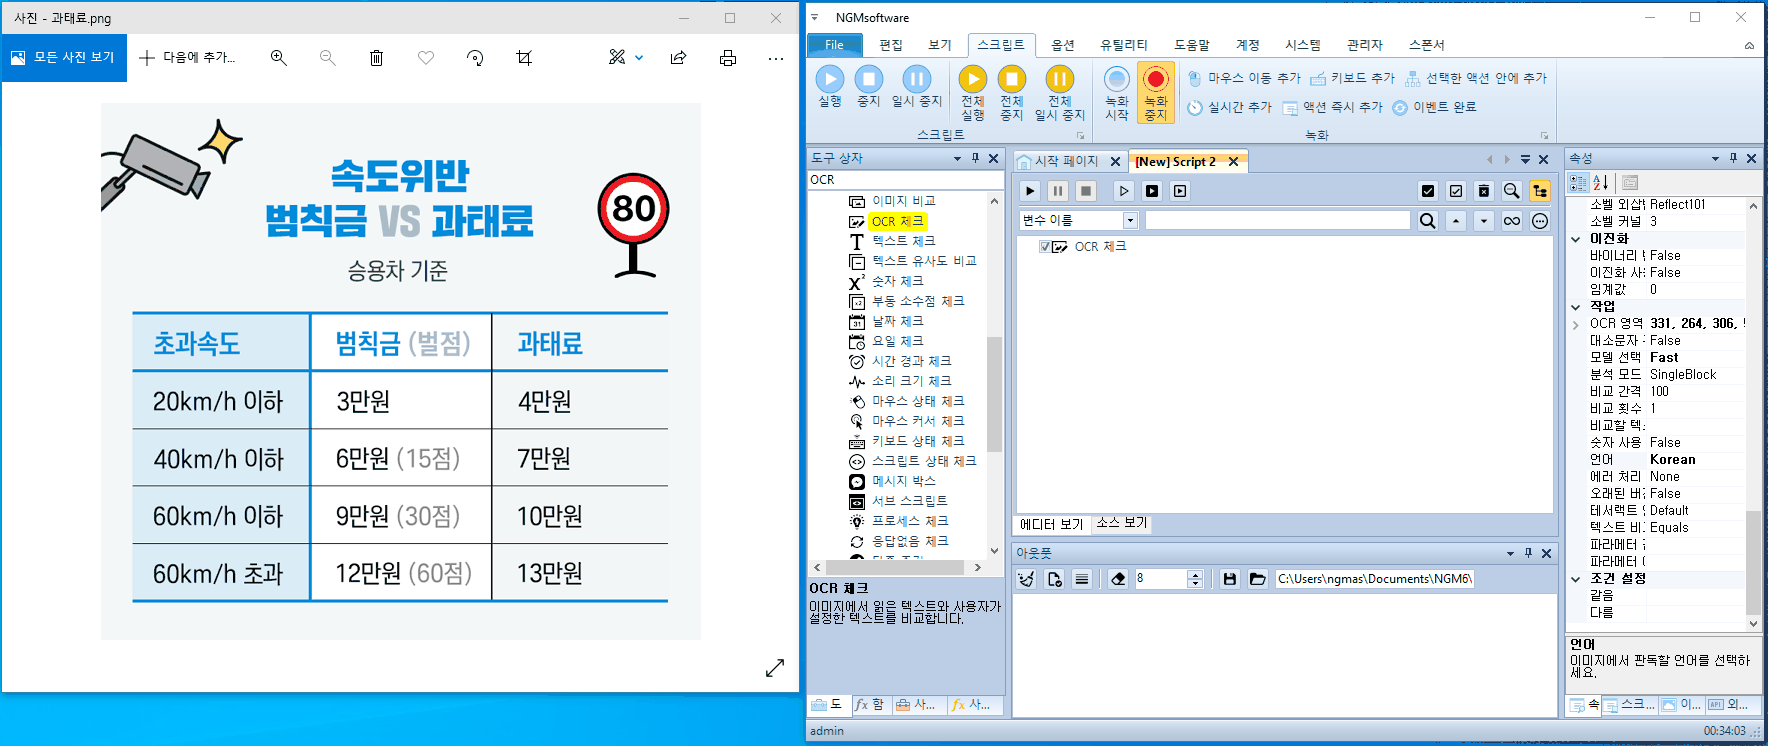The image size is (1768, 746).
Task: Click the tree view toggle icon in editor
Action: (x=1540, y=190)
